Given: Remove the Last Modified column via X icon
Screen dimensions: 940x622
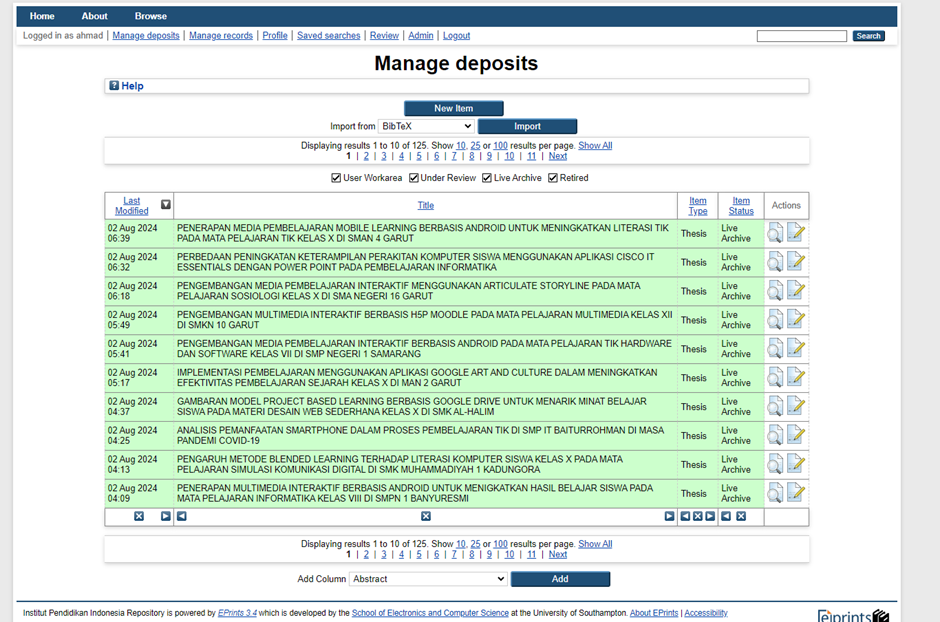Looking at the screenshot, I should tap(139, 517).
